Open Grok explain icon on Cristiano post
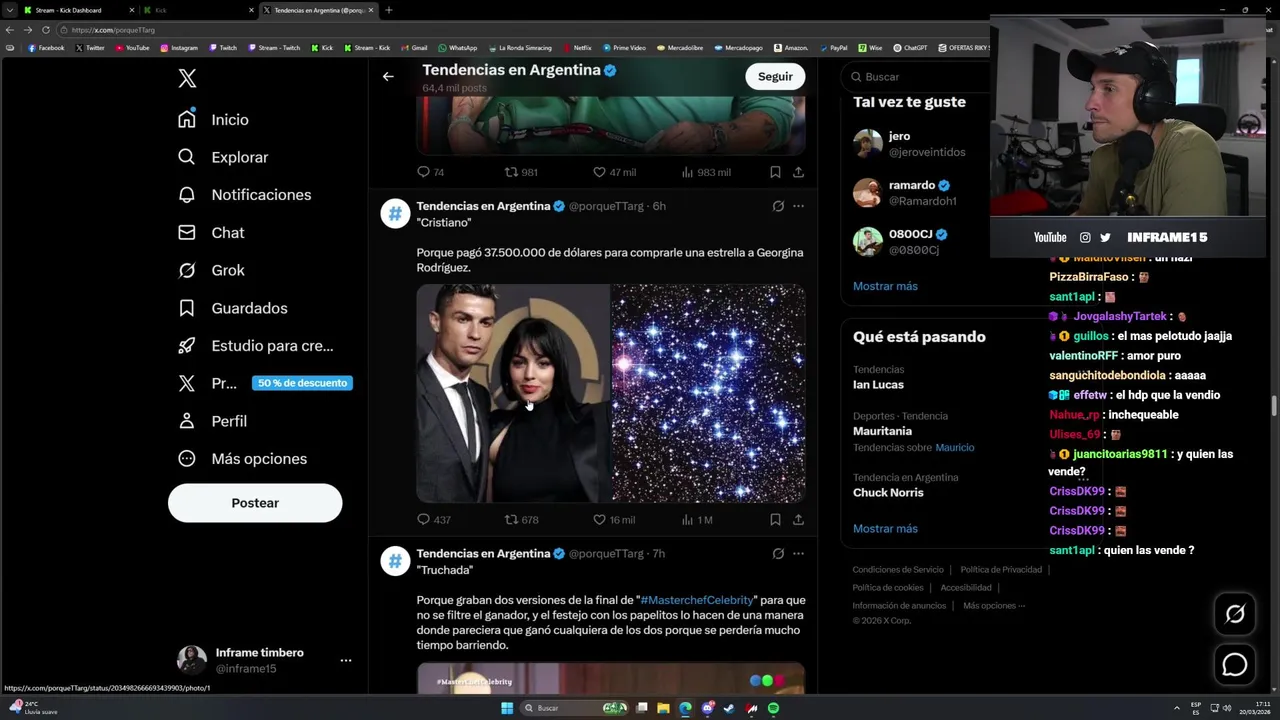 (778, 206)
